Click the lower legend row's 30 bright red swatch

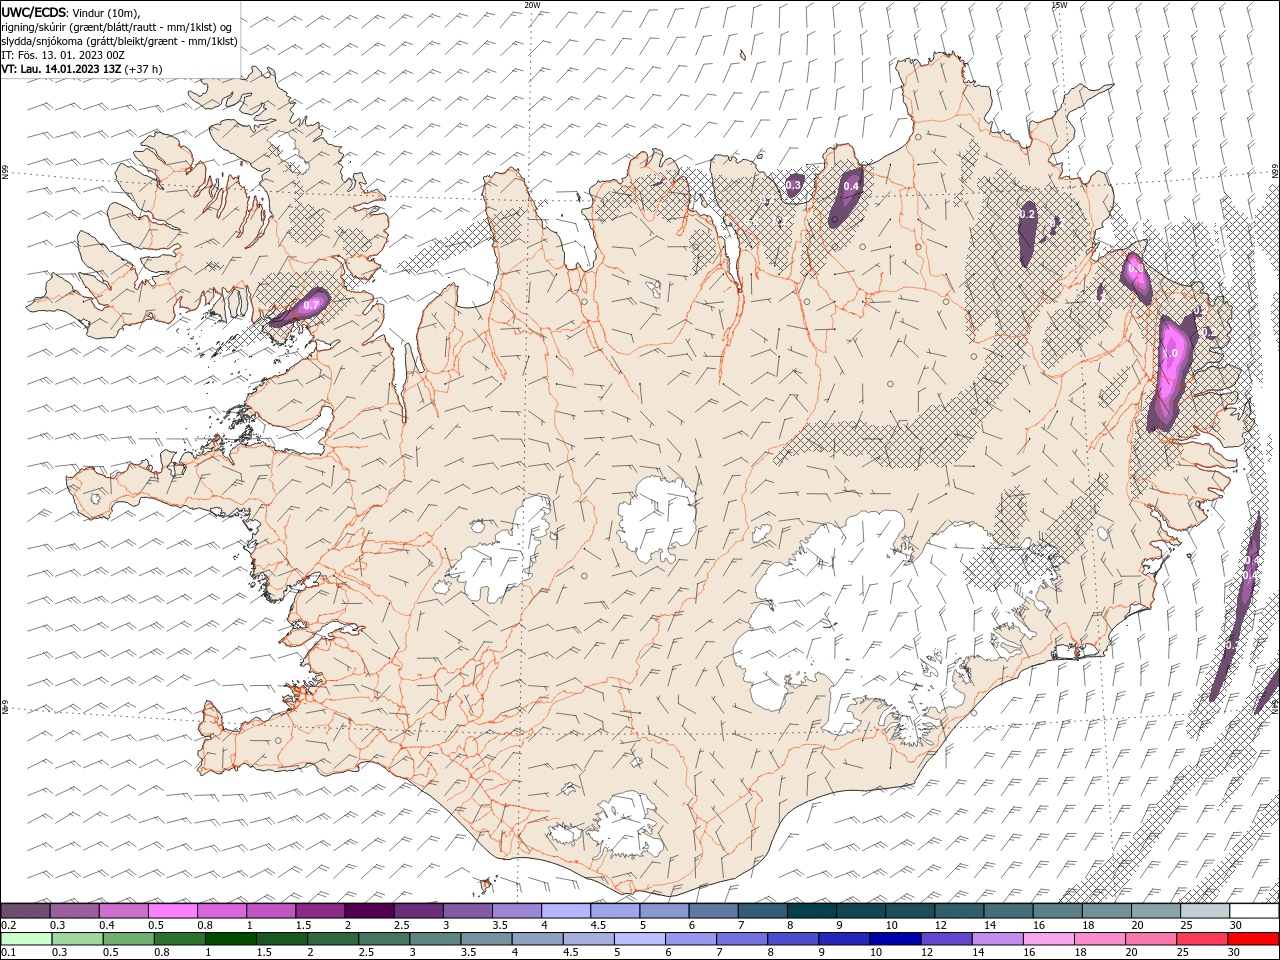coord(1254,939)
